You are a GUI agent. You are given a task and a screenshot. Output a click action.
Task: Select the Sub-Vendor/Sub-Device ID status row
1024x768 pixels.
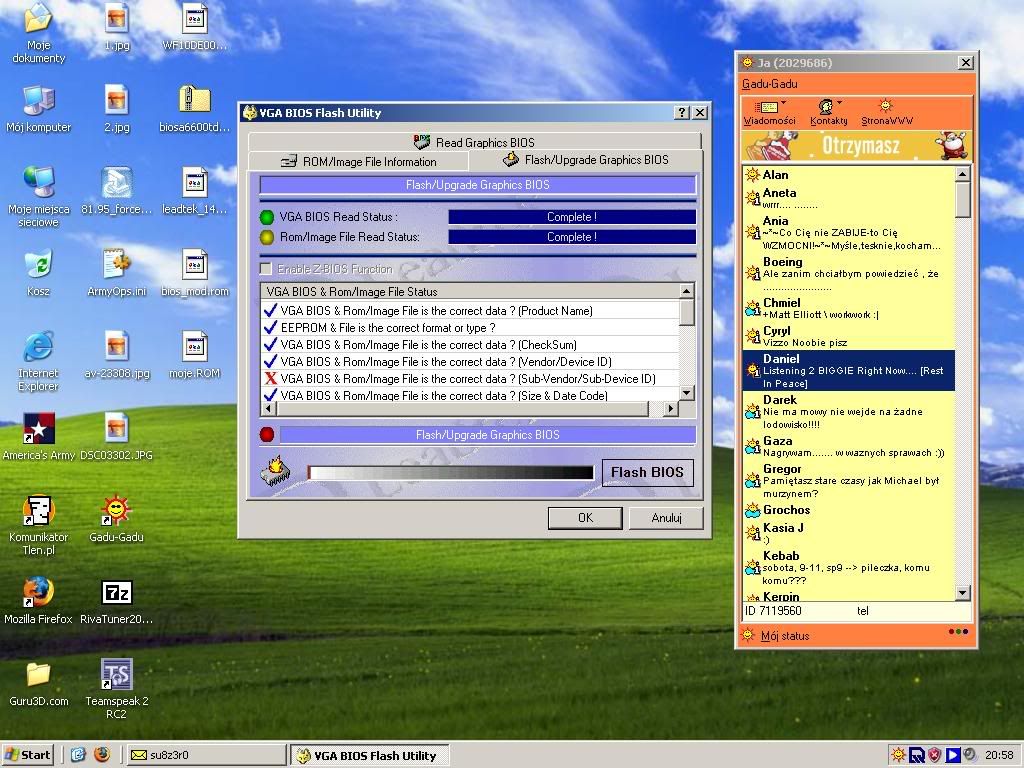coord(470,379)
